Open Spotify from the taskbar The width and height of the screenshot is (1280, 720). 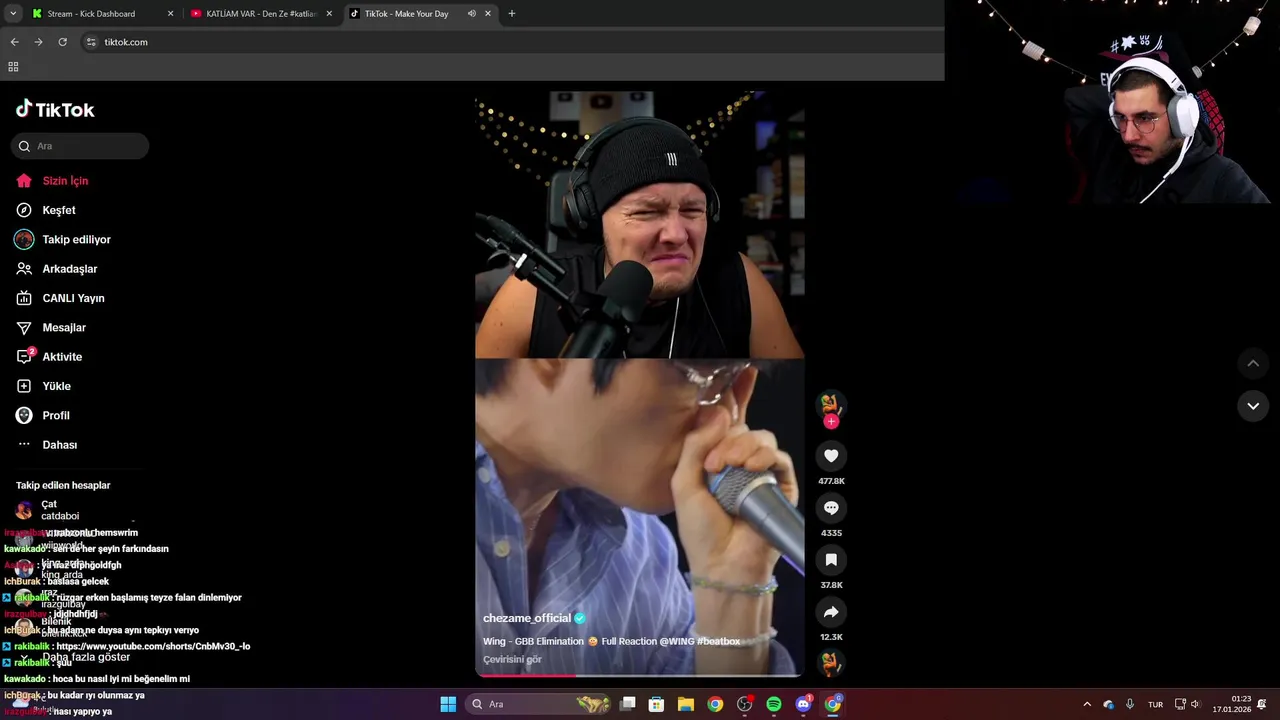(774, 704)
